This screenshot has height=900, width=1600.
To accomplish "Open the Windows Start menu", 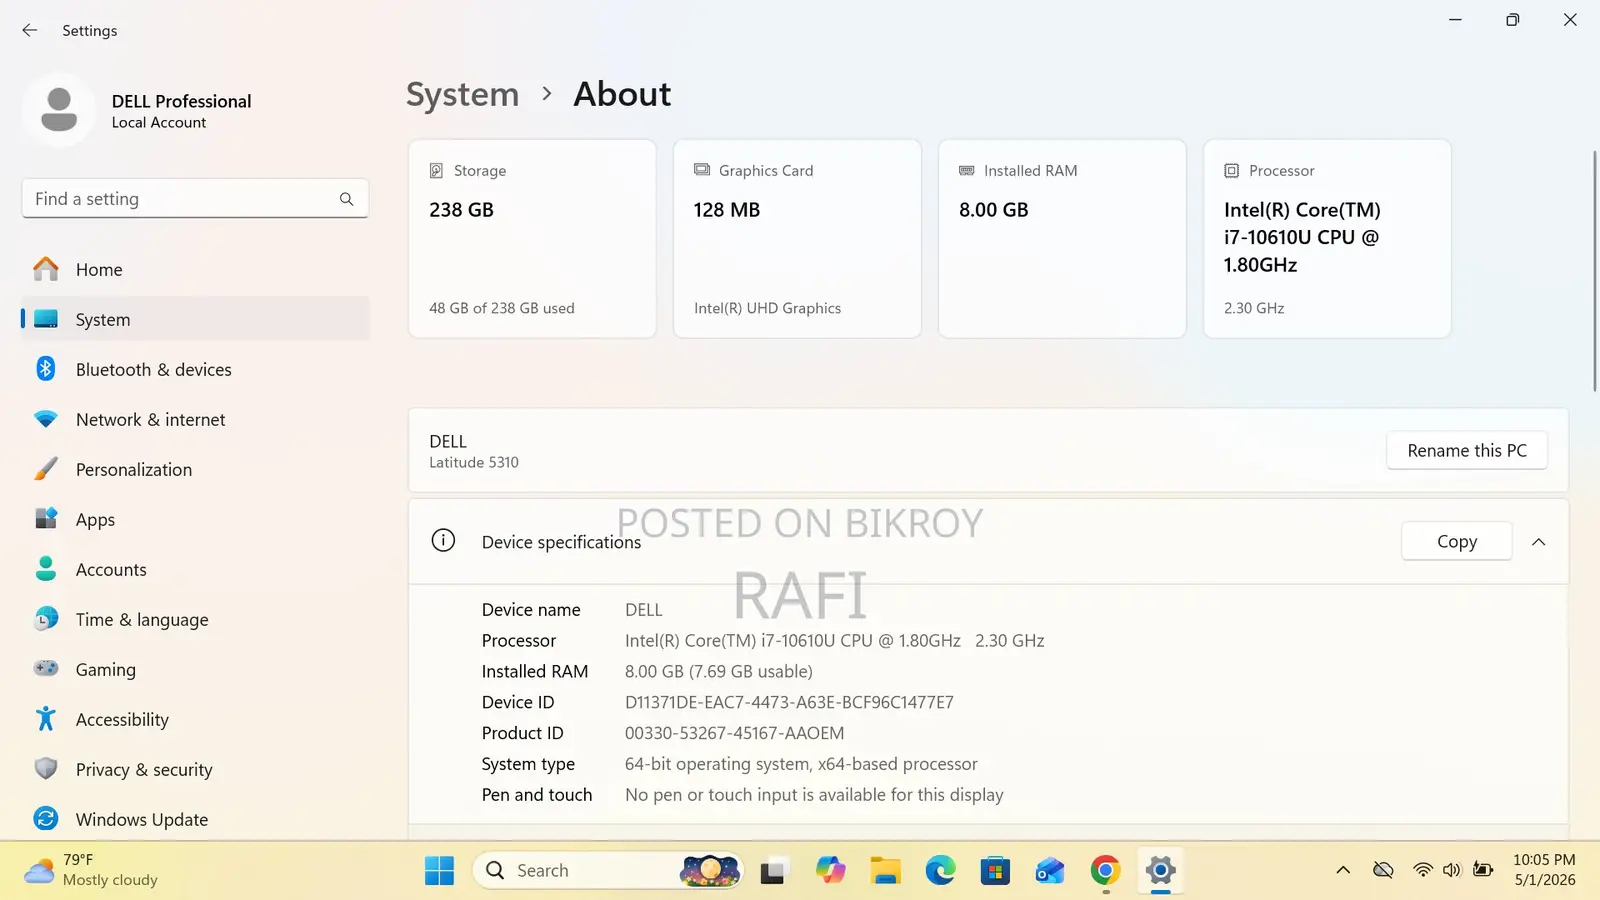I will pos(439,871).
